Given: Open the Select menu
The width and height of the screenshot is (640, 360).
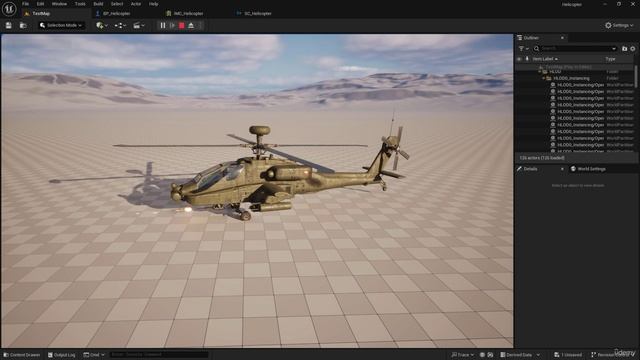Looking at the screenshot, I should click(x=117, y=4).
